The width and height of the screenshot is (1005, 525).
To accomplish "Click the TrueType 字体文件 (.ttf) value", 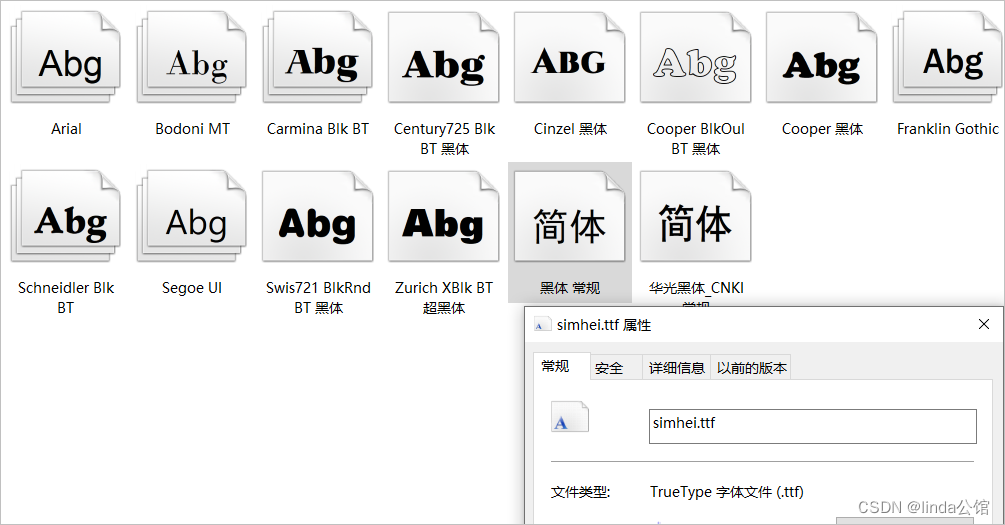I will [x=727, y=492].
